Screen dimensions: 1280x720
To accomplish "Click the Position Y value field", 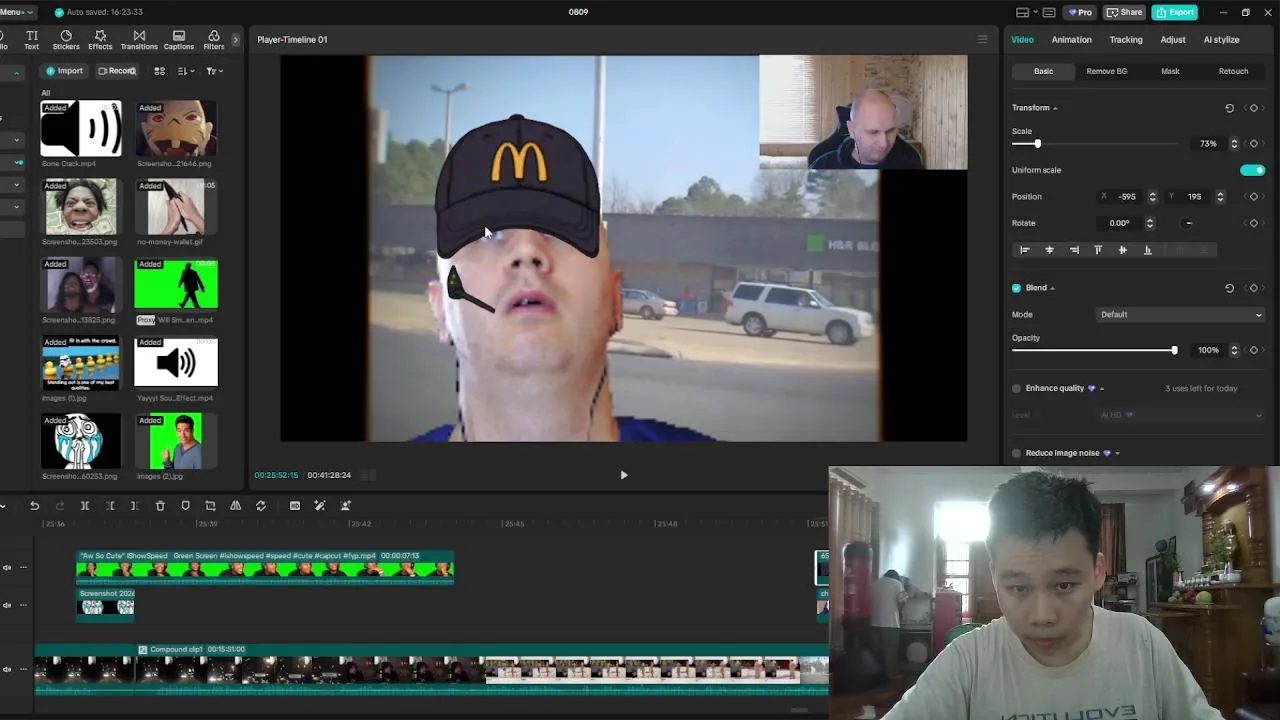I will tap(1194, 197).
